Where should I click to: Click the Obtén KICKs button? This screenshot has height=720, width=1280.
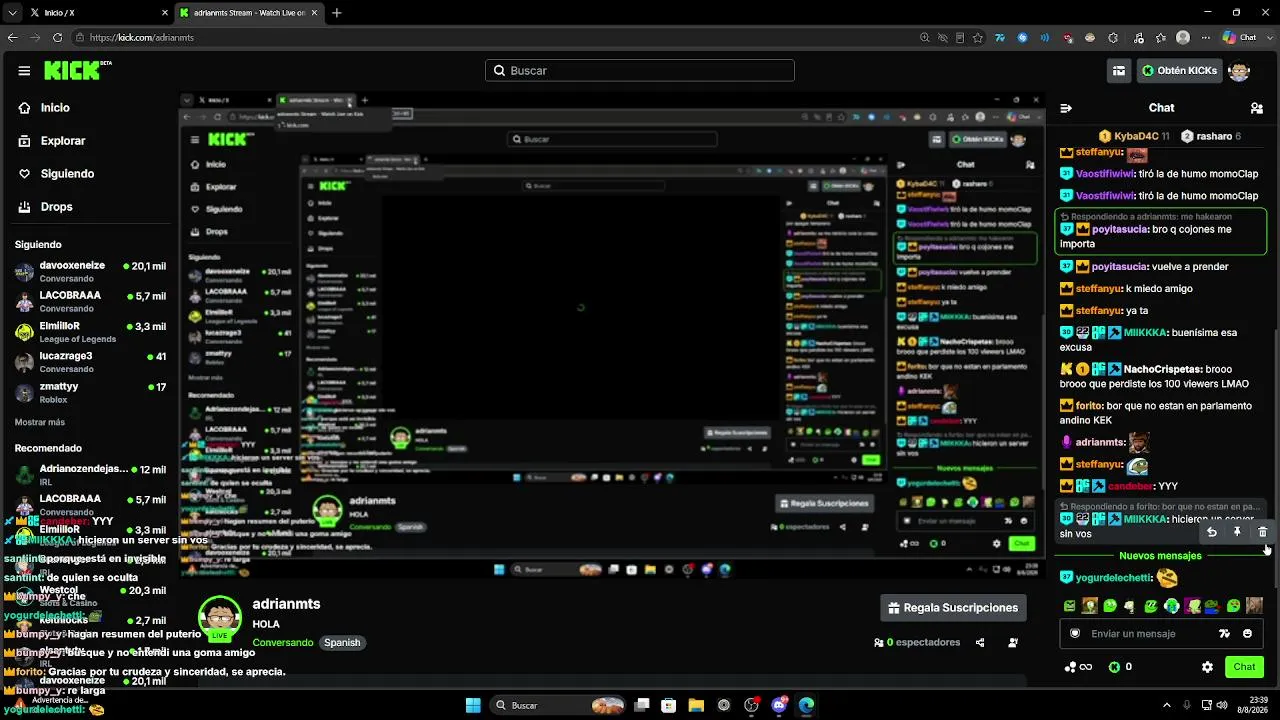point(1179,71)
